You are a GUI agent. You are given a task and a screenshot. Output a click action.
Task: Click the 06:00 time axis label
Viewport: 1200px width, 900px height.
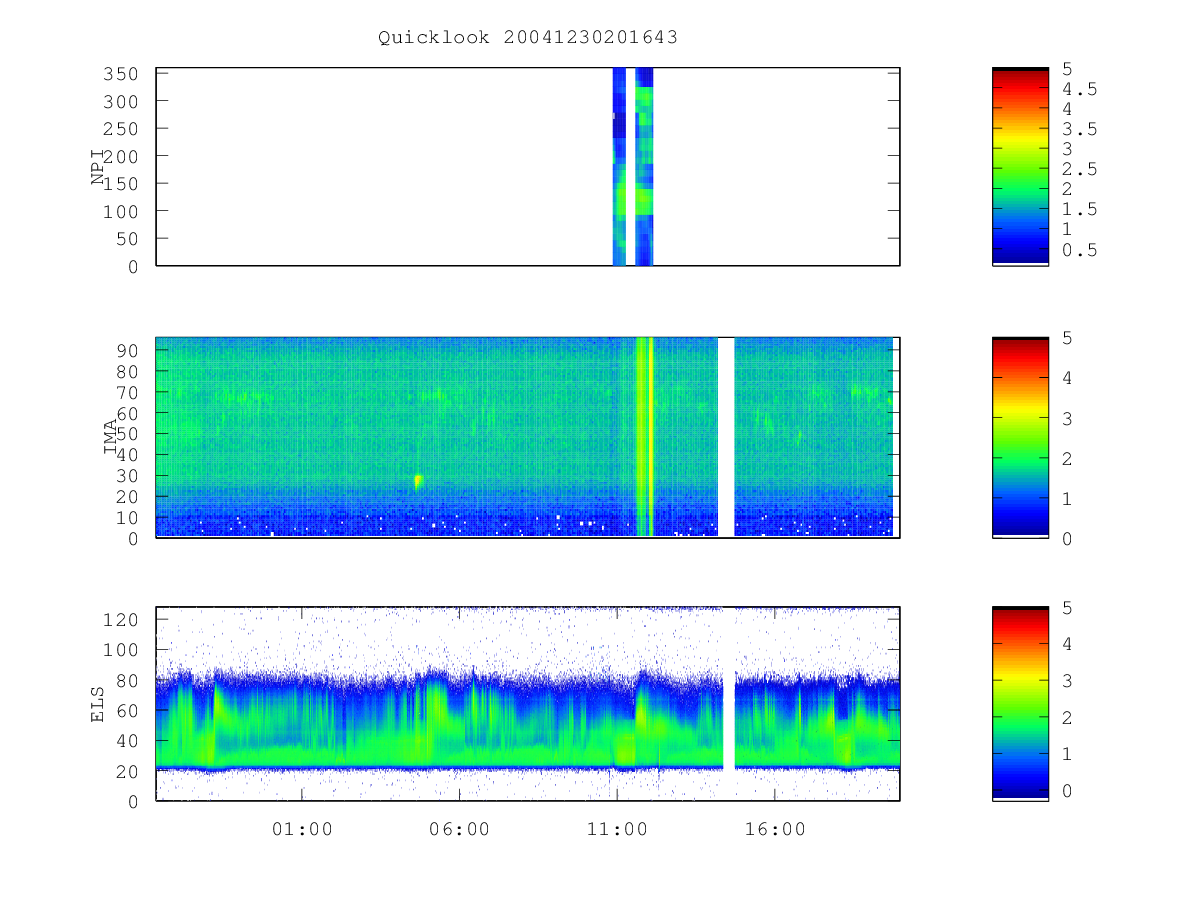click(459, 829)
